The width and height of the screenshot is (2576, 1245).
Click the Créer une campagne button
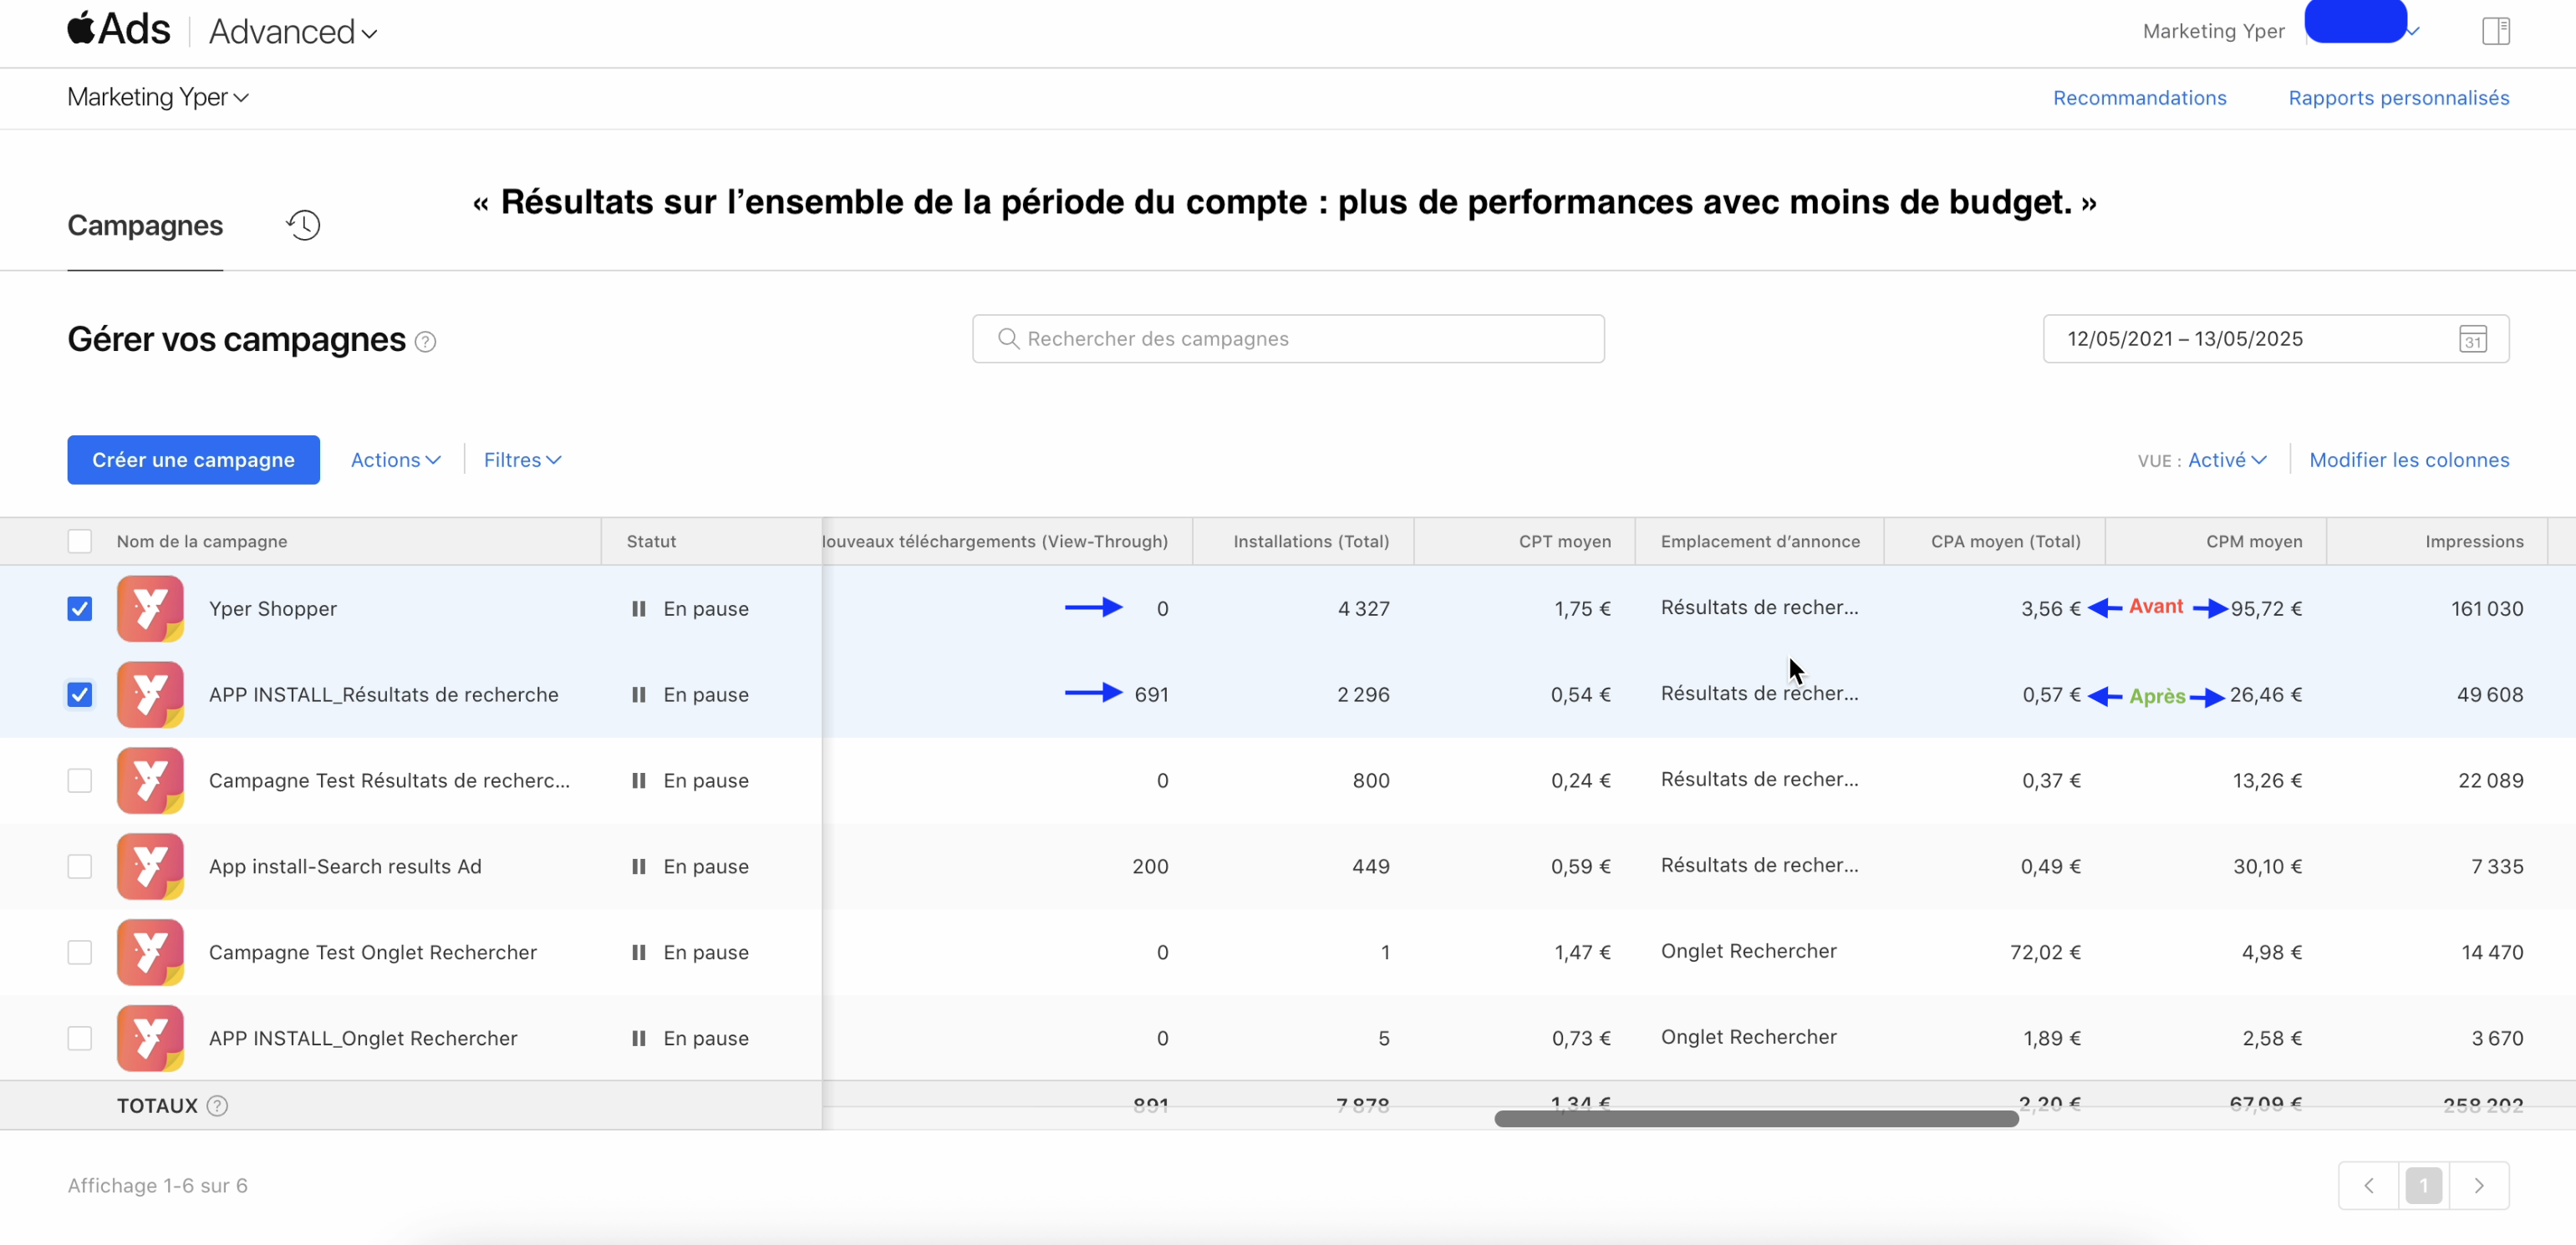click(x=193, y=460)
